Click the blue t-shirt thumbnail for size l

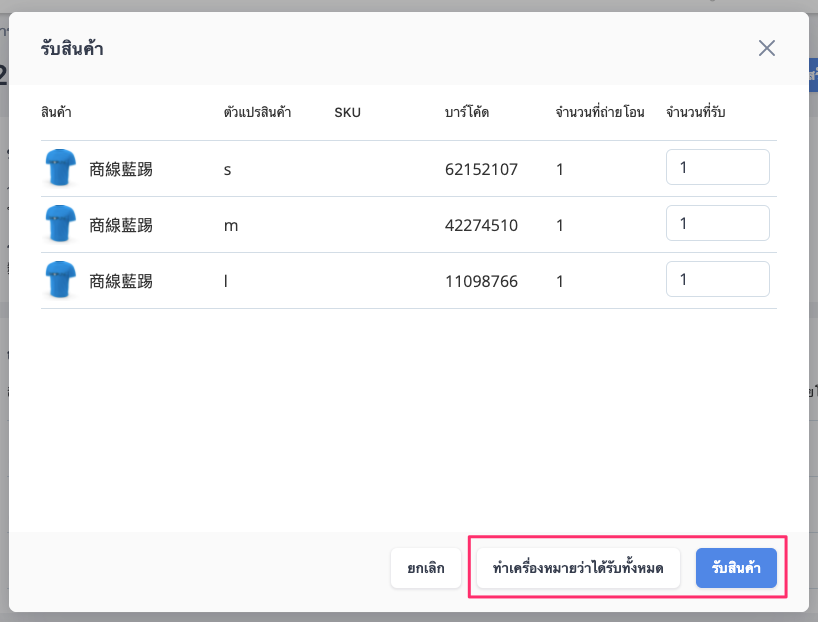pyautogui.click(x=61, y=280)
